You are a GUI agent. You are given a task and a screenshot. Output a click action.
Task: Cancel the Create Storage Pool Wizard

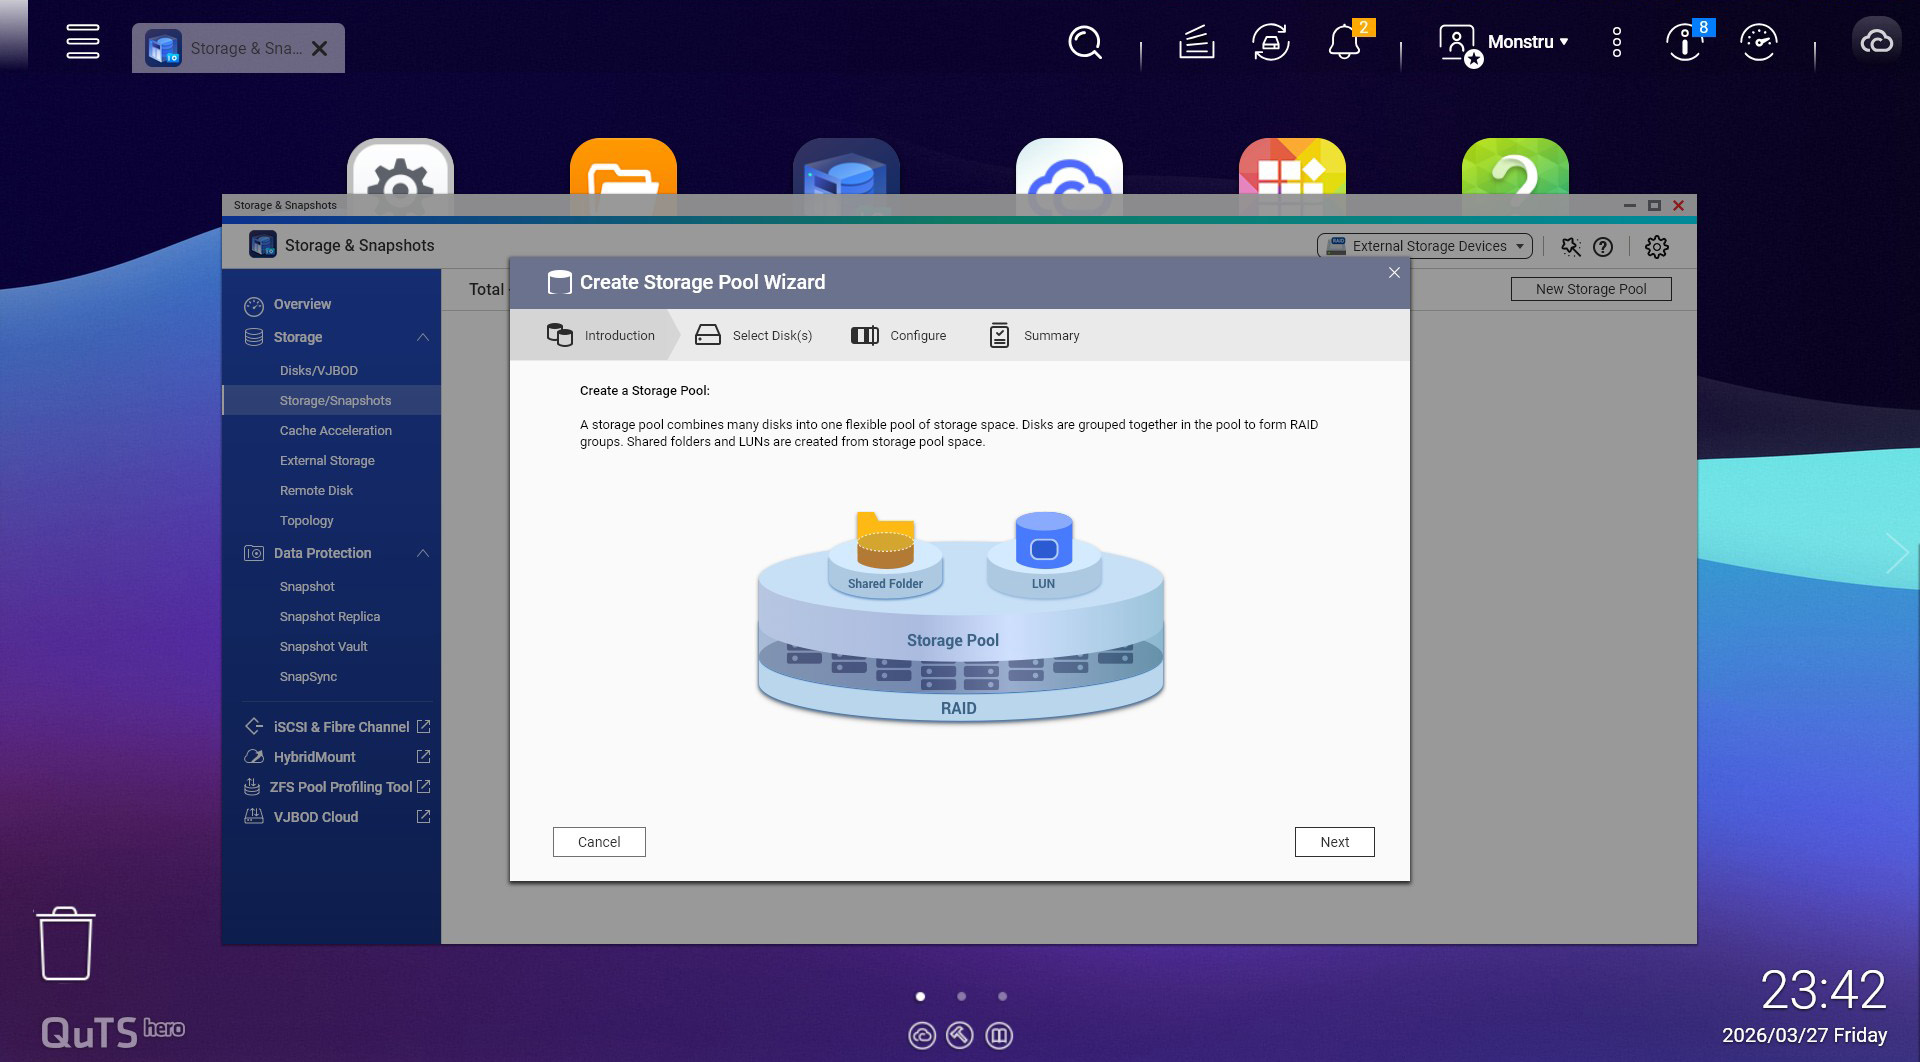click(599, 842)
